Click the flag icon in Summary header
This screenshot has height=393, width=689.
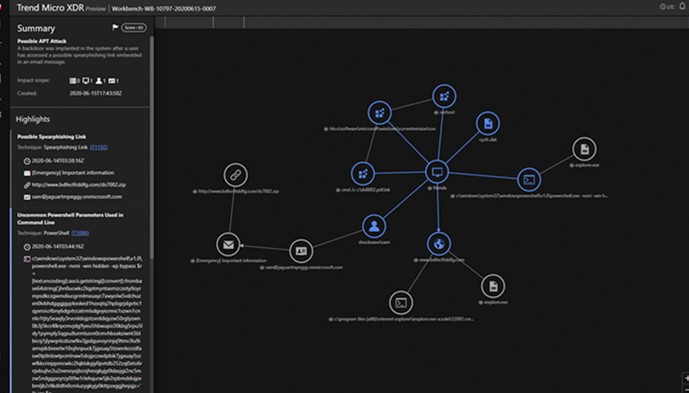pyautogui.click(x=115, y=28)
